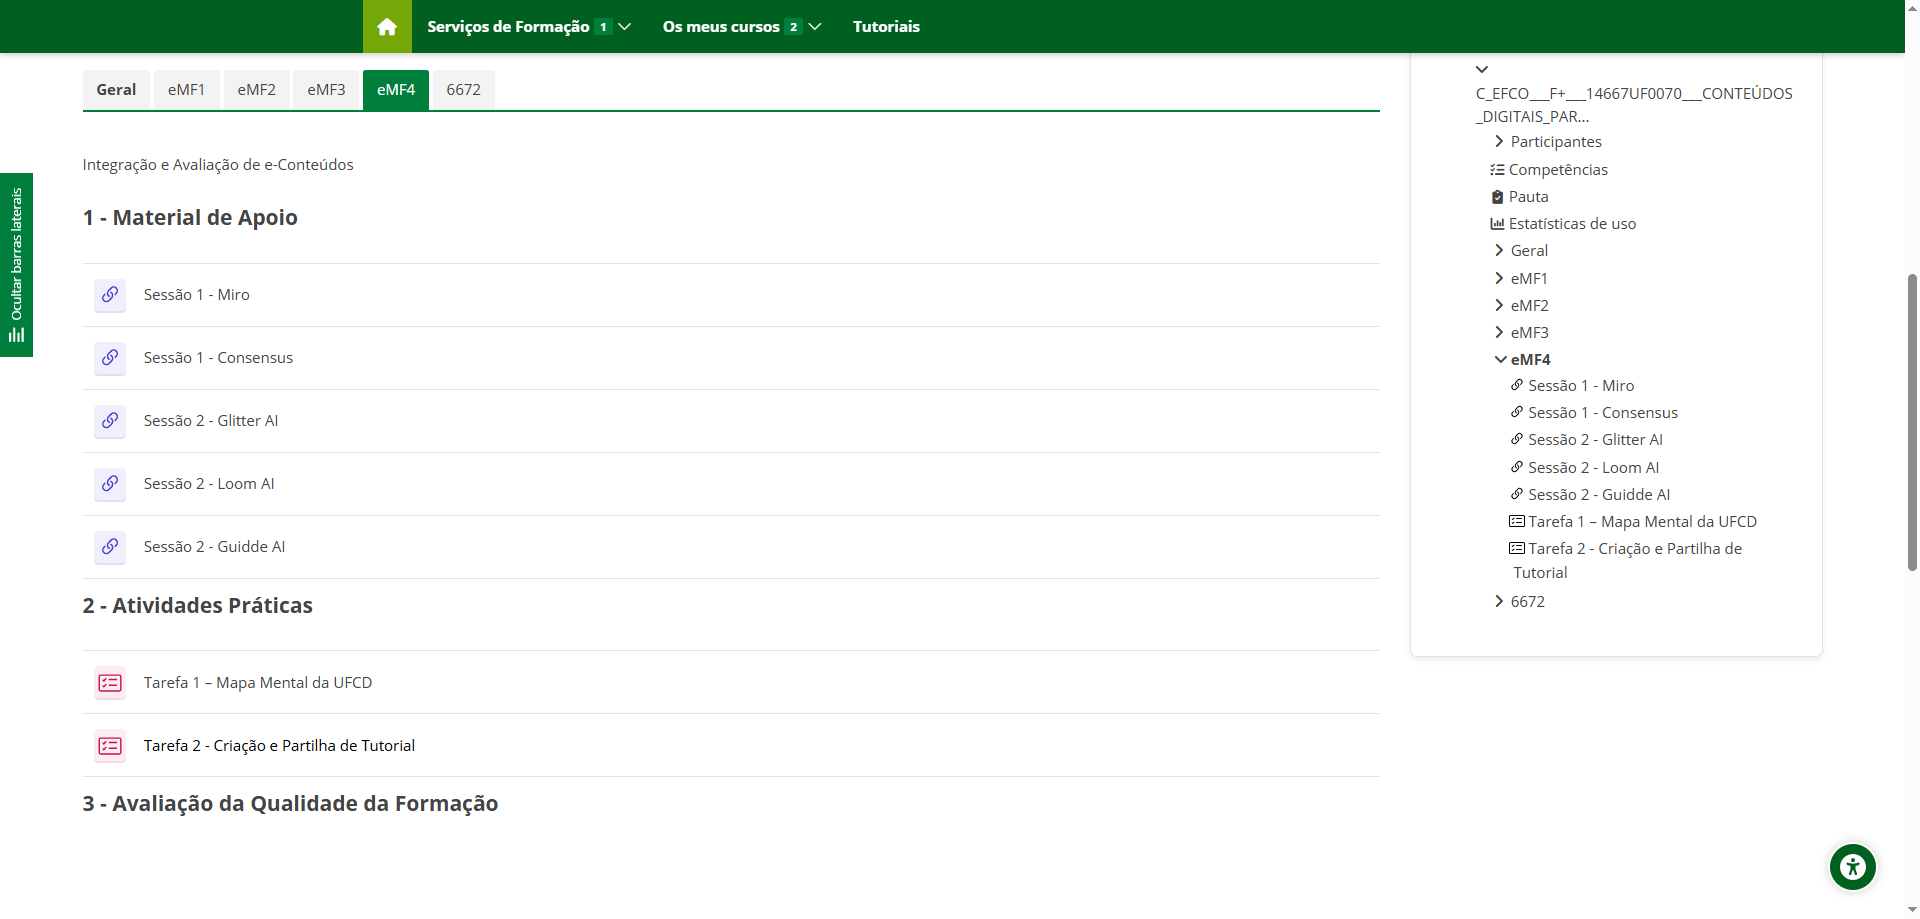Select the Geral tab
Image resolution: width=1920 pixels, height=919 pixels.
(x=116, y=90)
